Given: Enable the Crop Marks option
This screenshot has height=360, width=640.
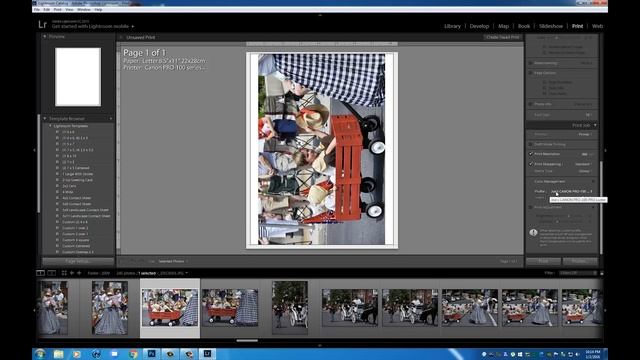Looking at the screenshot, I should coord(544,93).
